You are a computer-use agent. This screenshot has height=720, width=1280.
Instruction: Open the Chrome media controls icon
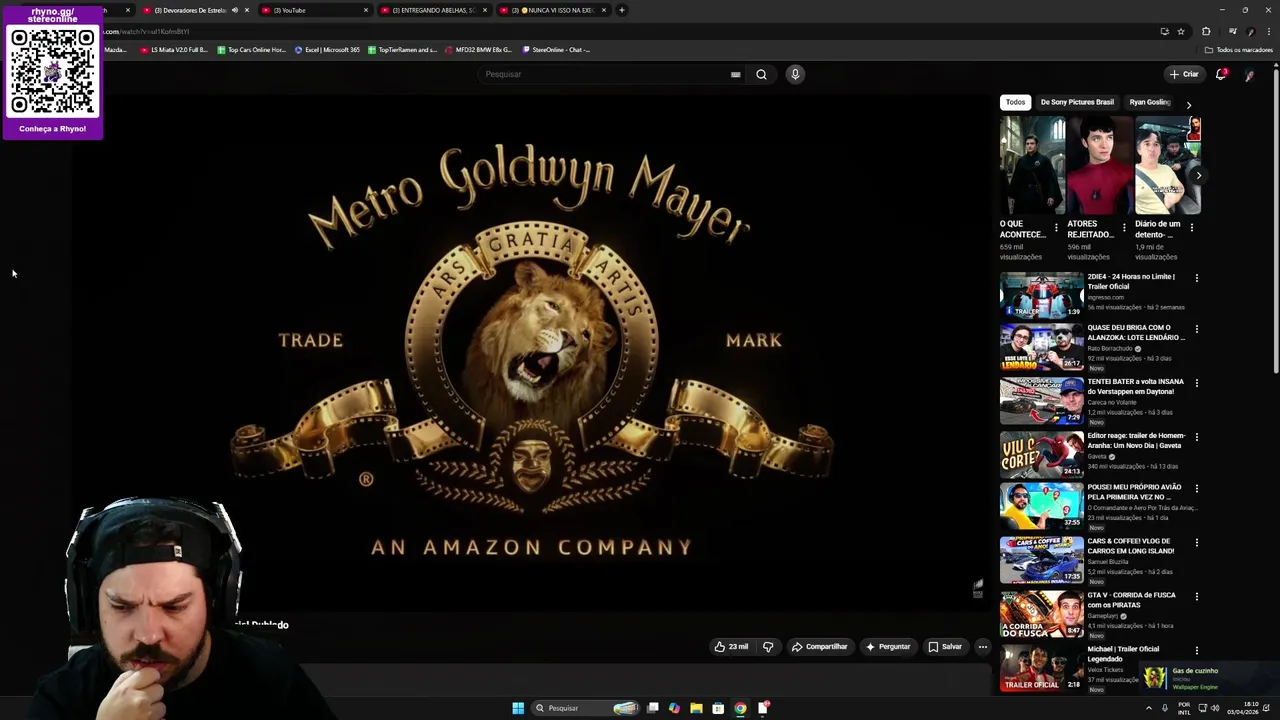coord(1232,31)
